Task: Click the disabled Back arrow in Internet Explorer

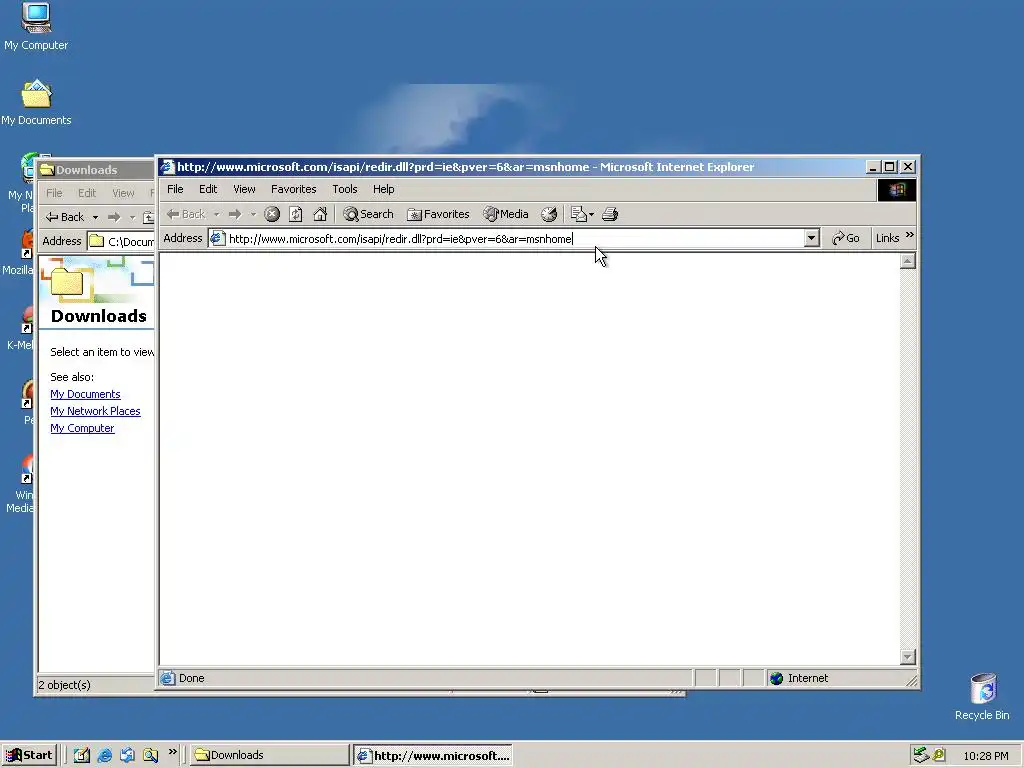Action: click(185, 214)
